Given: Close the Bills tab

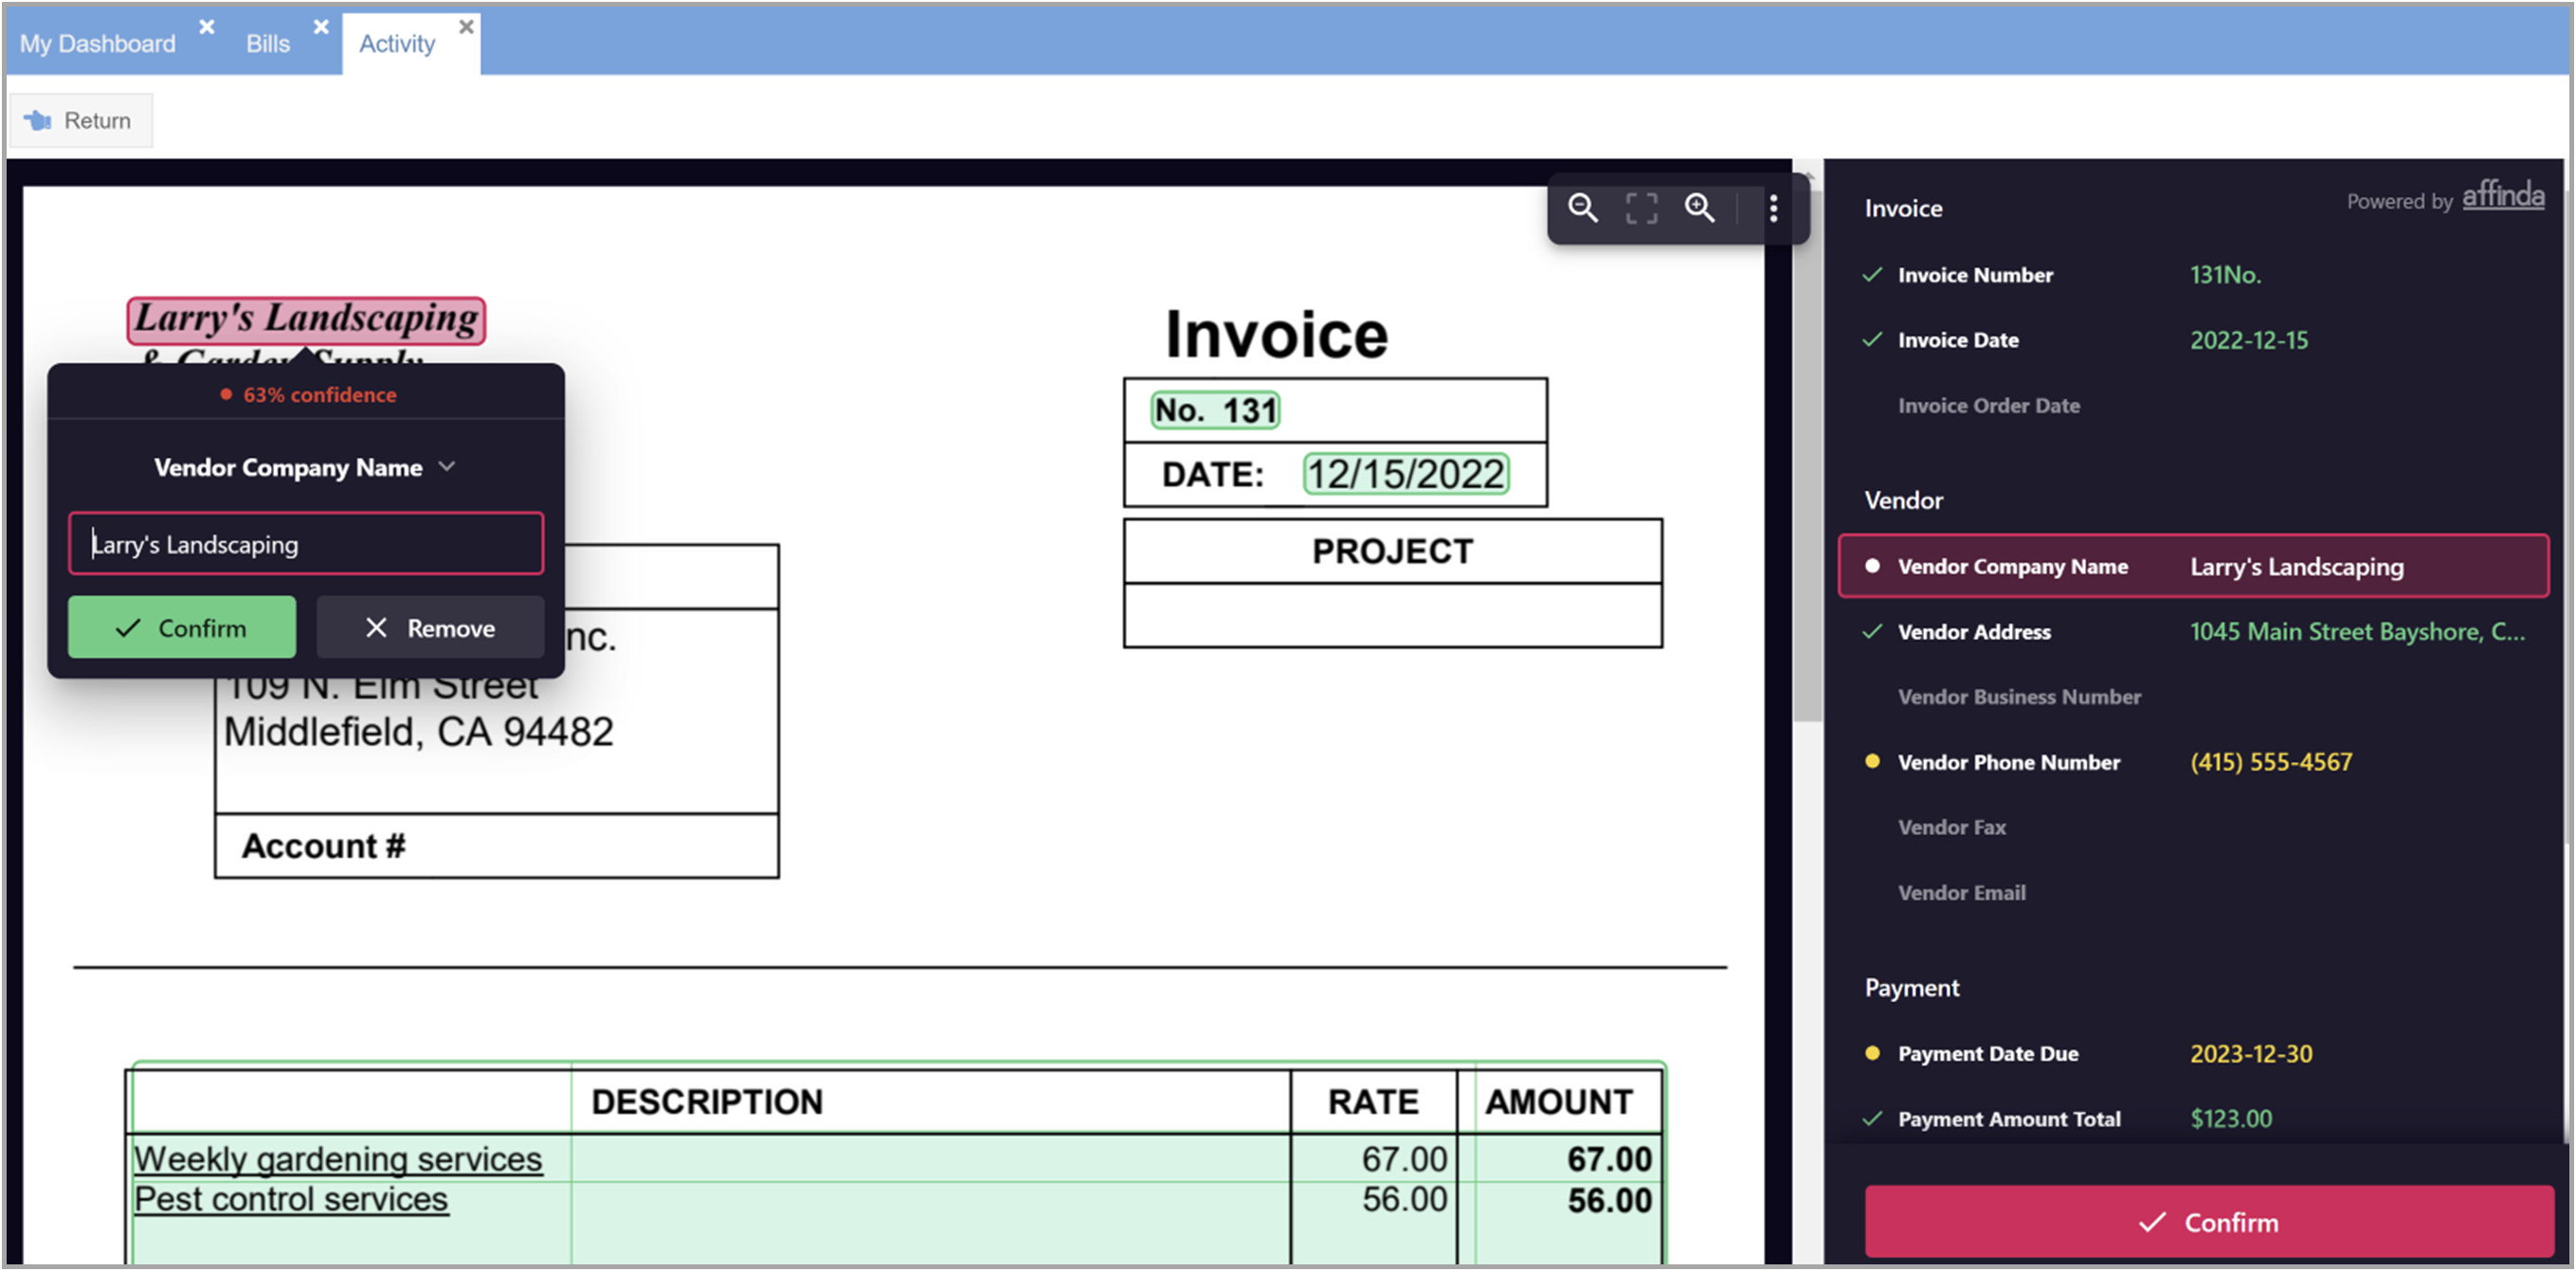Looking at the screenshot, I should [321, 27].
